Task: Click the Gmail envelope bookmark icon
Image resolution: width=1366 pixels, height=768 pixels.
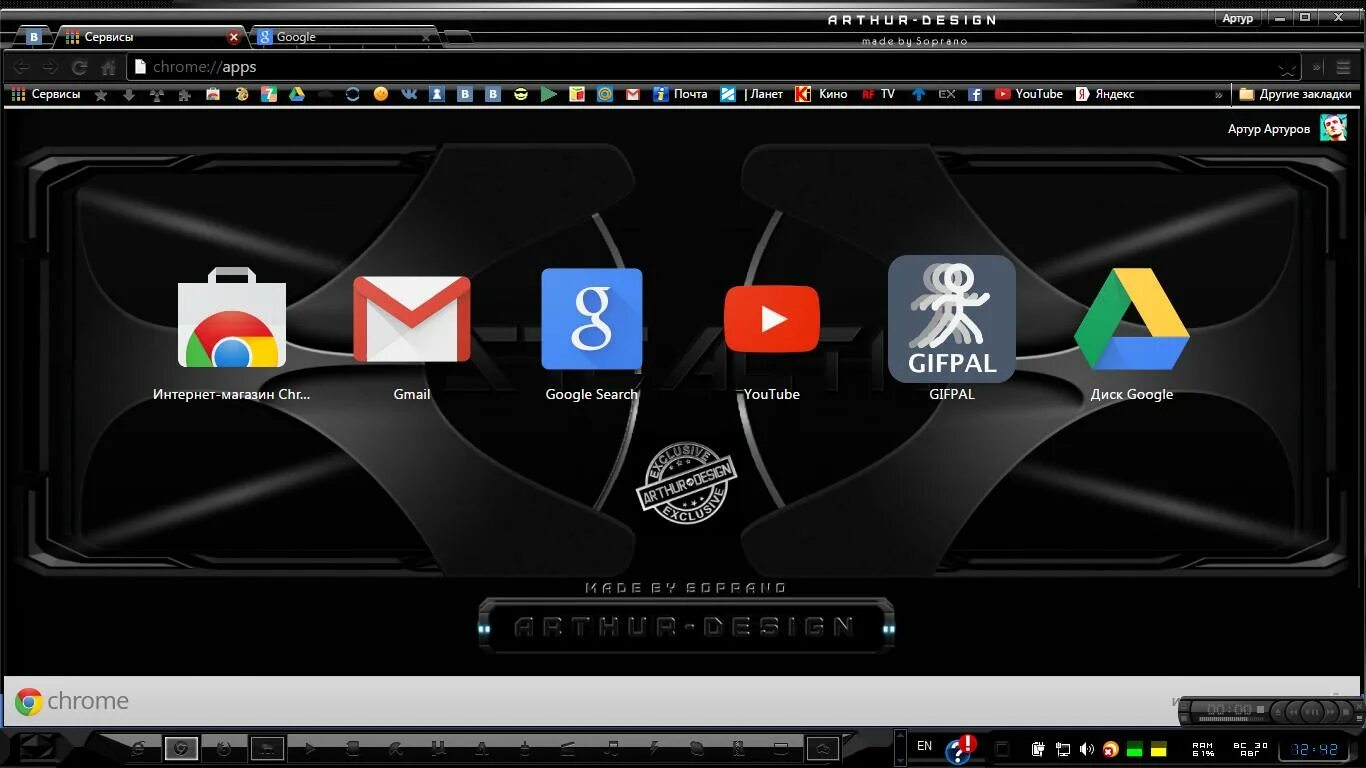Action: point(633,94)
